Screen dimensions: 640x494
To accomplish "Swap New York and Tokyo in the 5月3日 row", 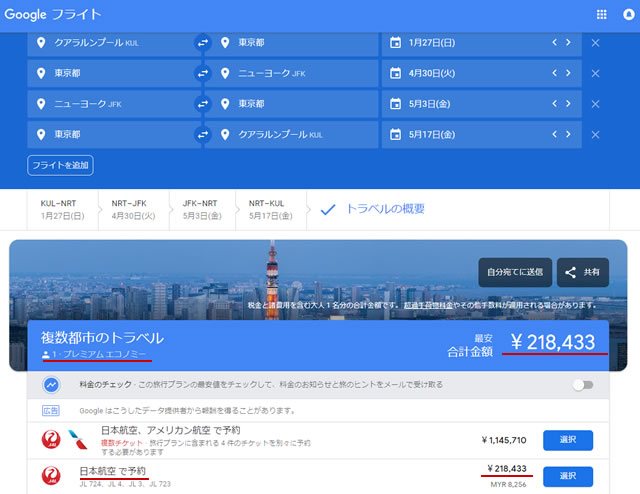I will 203,104.
